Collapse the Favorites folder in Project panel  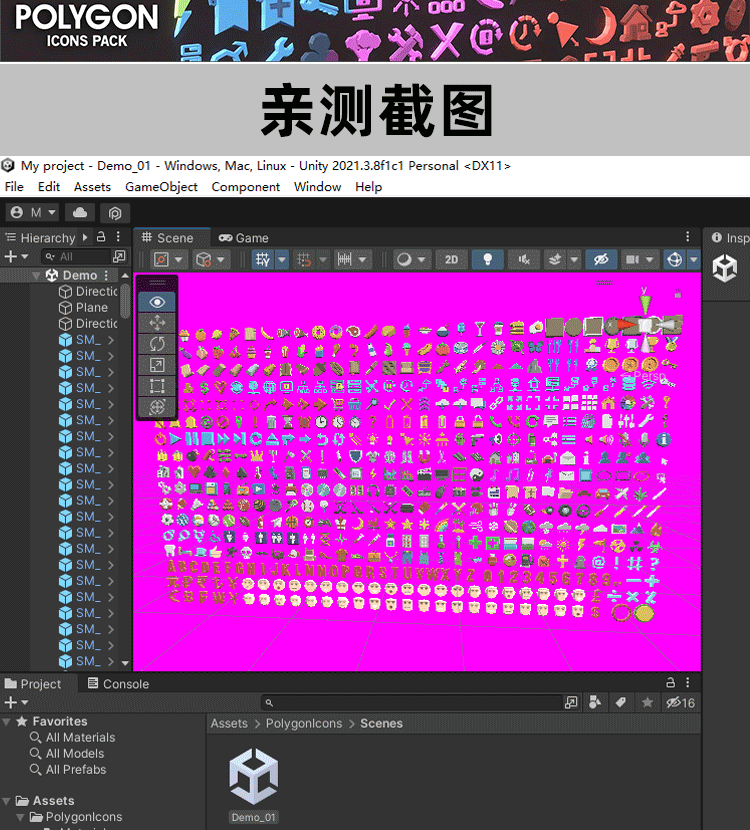point(8,722)
